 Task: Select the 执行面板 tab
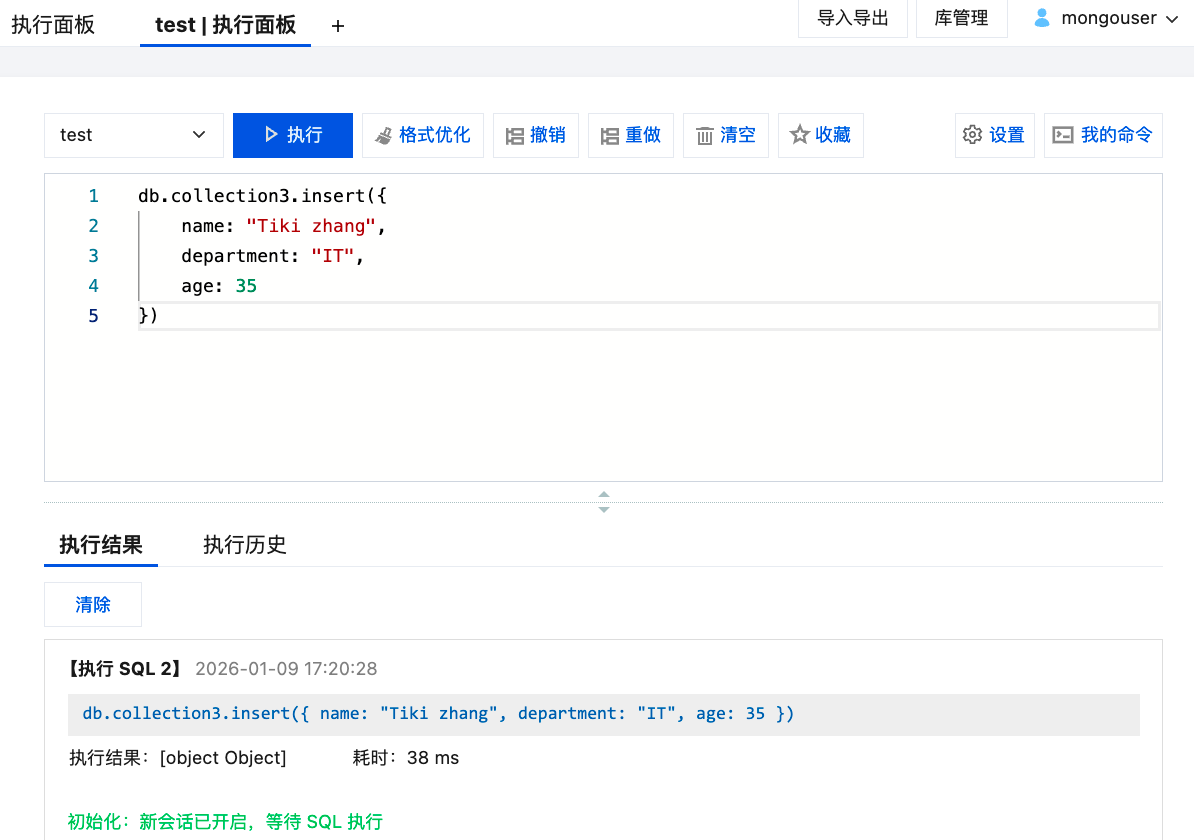[x=53, y=25]
